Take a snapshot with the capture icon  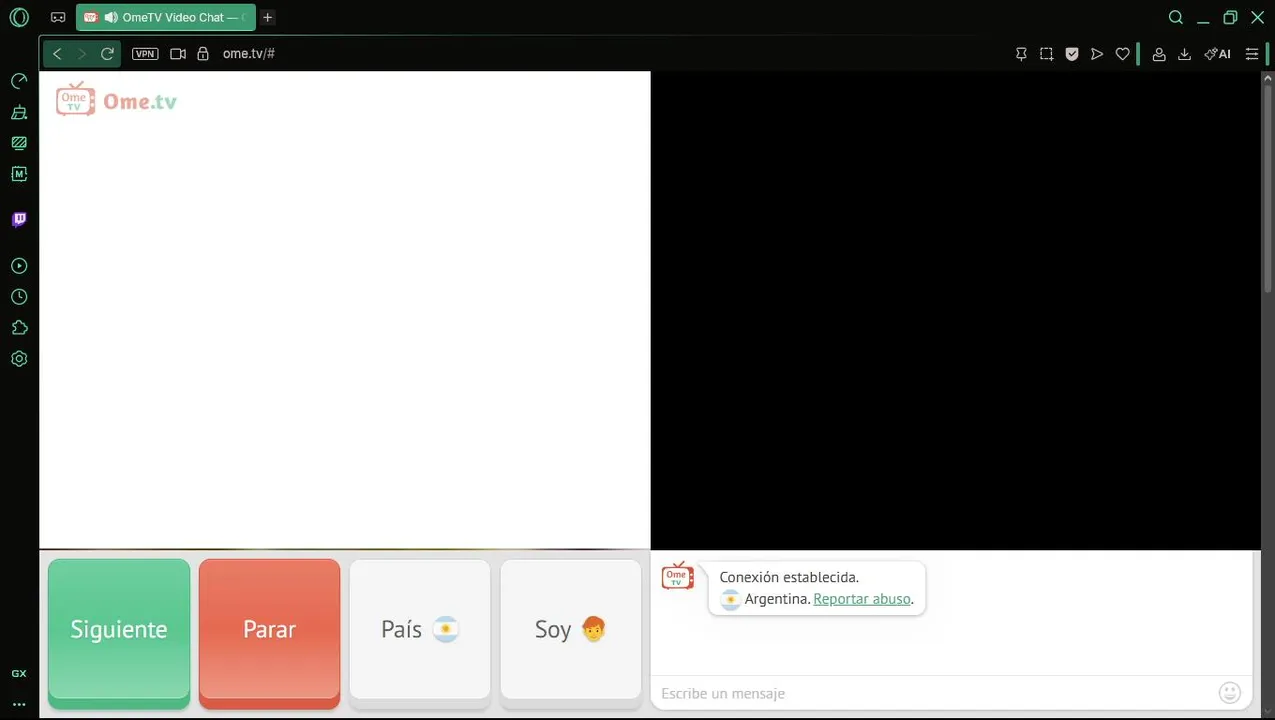[x=1046, y=54]
